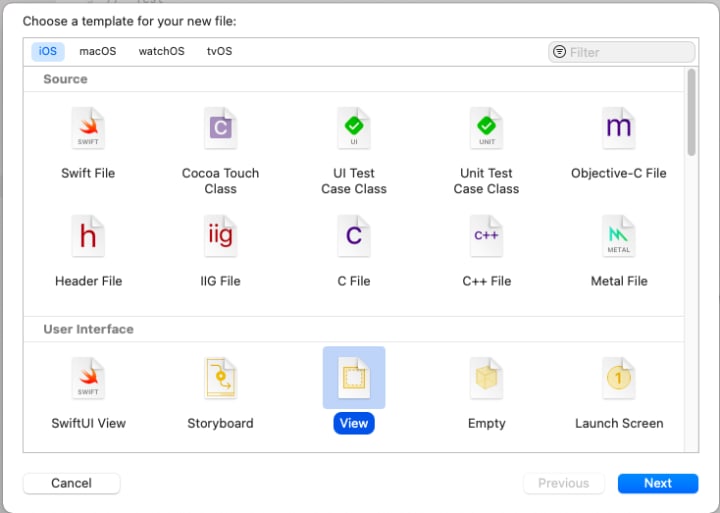Open the watchOS platform tab
This screenshot has width=720, height=513.
pos(162,51)
